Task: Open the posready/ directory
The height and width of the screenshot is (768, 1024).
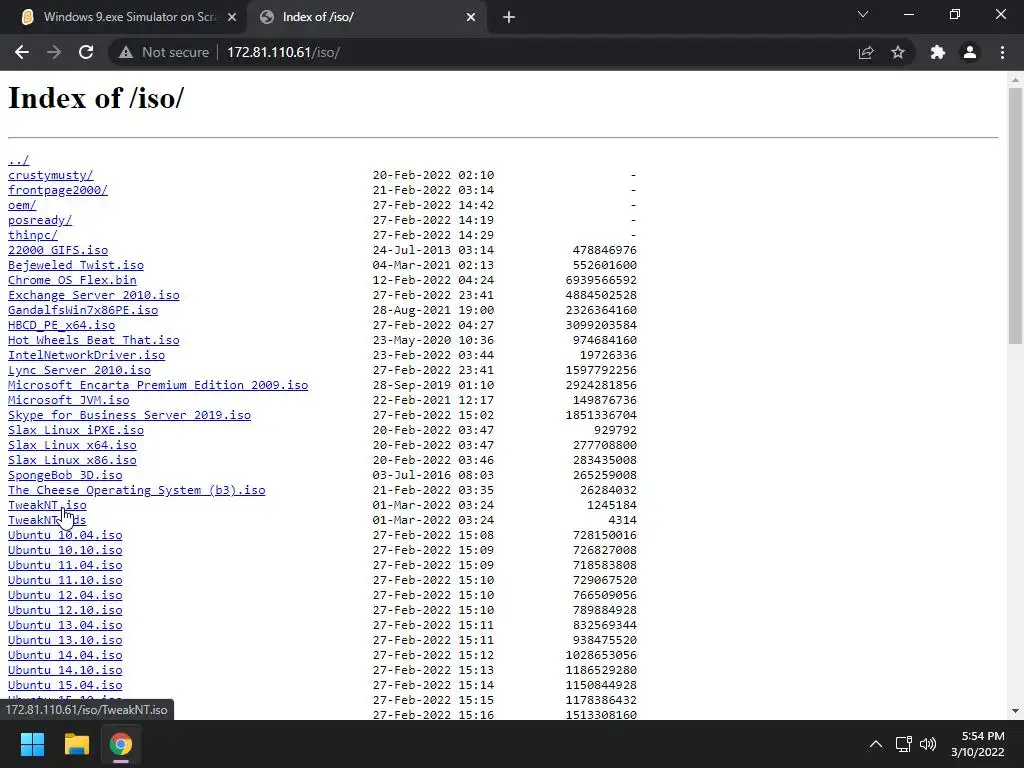Action: click(40, 220)
